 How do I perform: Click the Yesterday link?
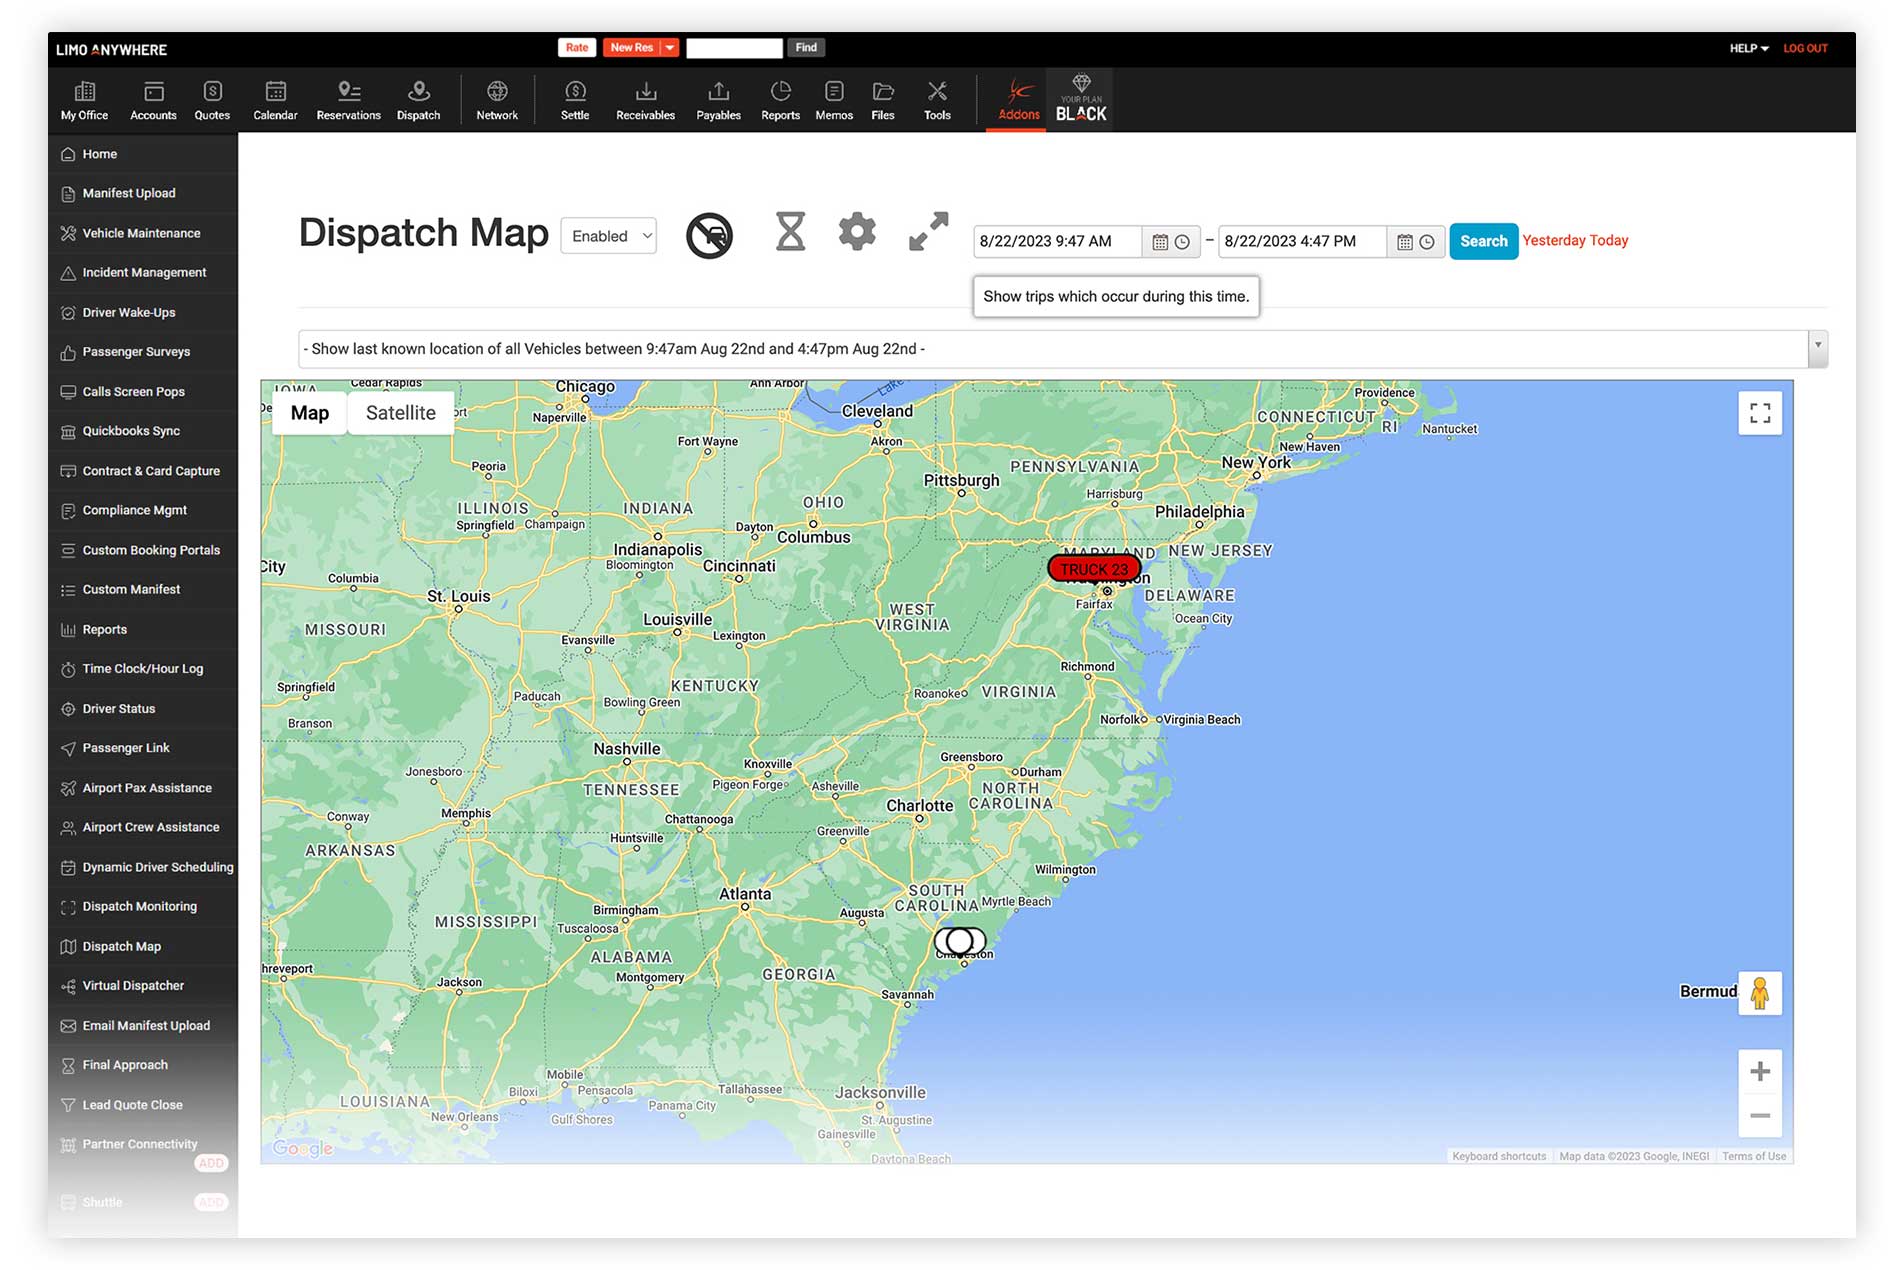pyautogui.click(x=1553, y=241)
